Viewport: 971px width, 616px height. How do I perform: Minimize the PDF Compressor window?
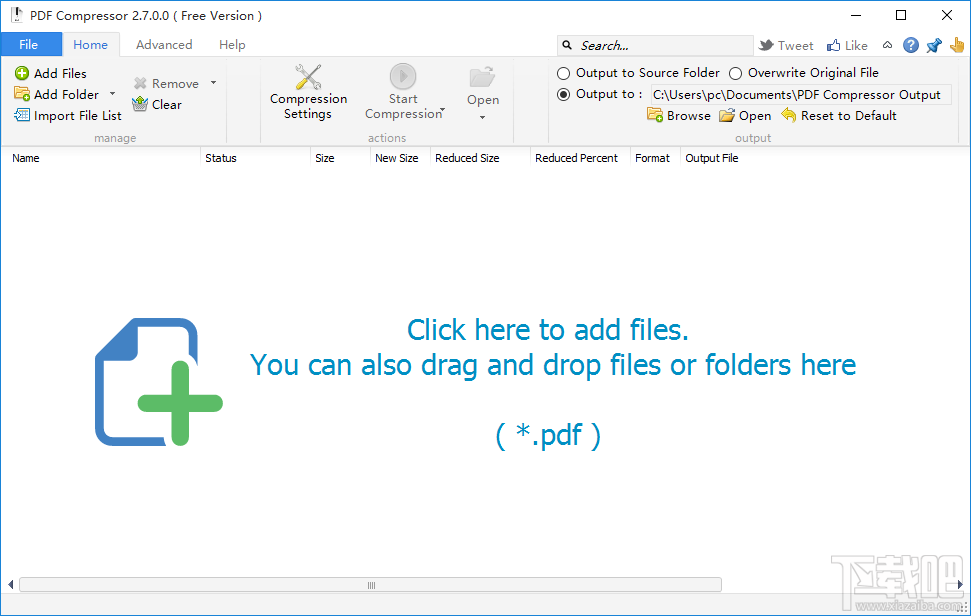[856, 15]
